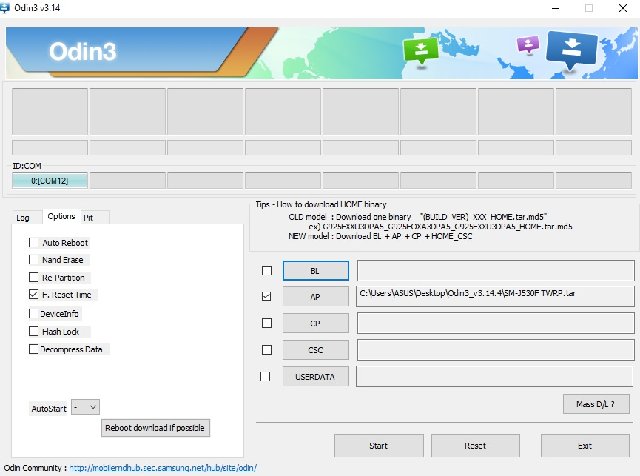The image size is (640, 476).
Task: Tick the checkbox beside the BL button
Action: tap(267, 271)
